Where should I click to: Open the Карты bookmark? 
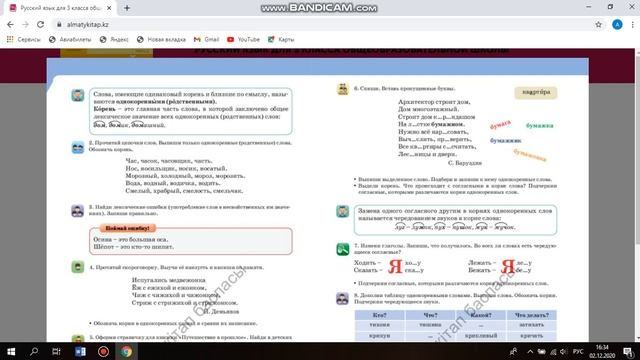(x=281, y=40)
